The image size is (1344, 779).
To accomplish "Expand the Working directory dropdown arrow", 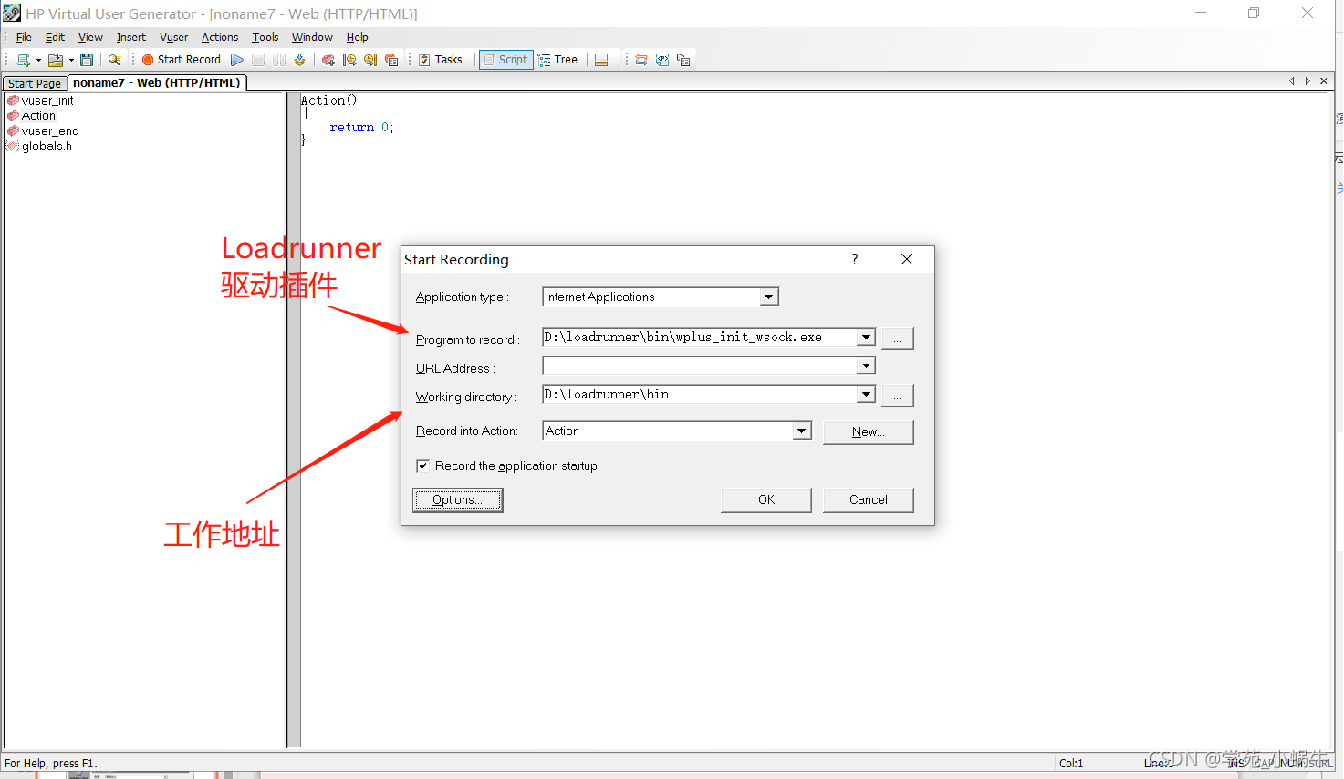I will pyautogui.click(x=867, y=395).
